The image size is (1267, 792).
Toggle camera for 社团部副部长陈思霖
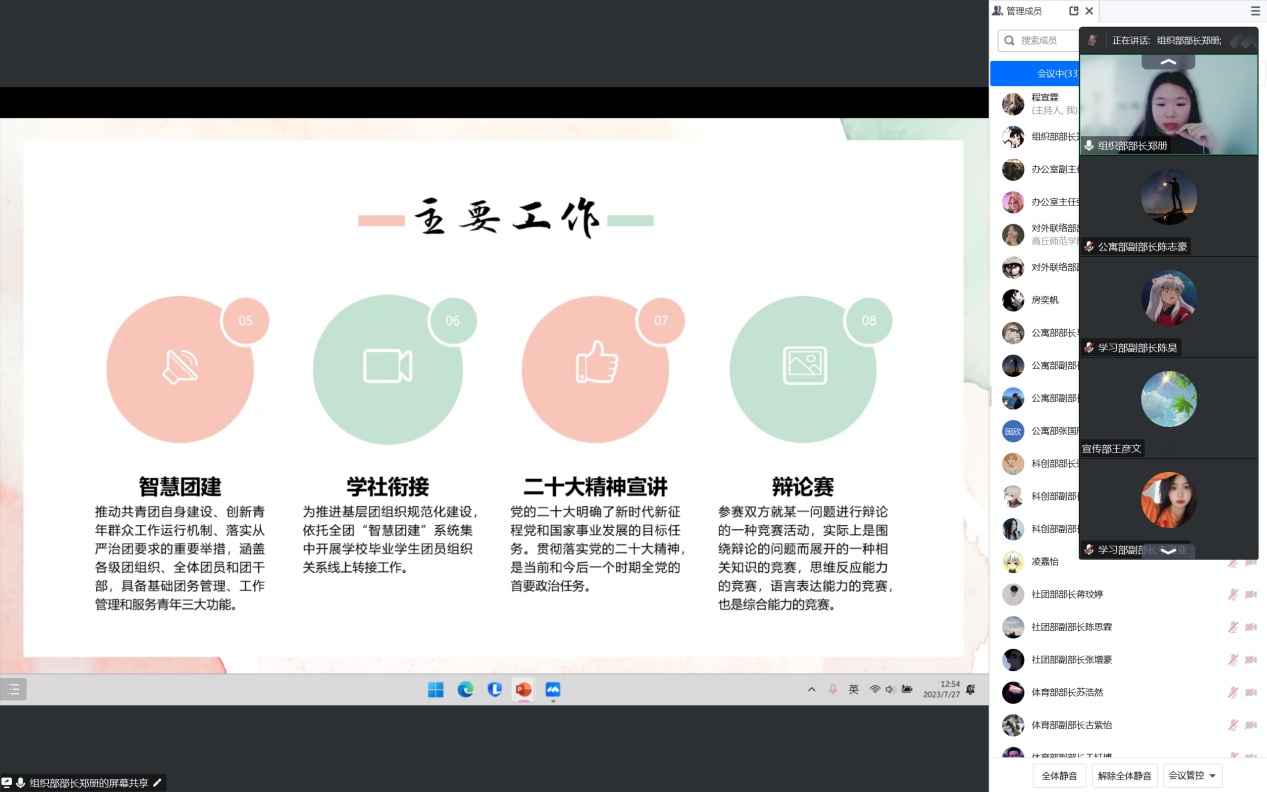tap(1251, 627)
